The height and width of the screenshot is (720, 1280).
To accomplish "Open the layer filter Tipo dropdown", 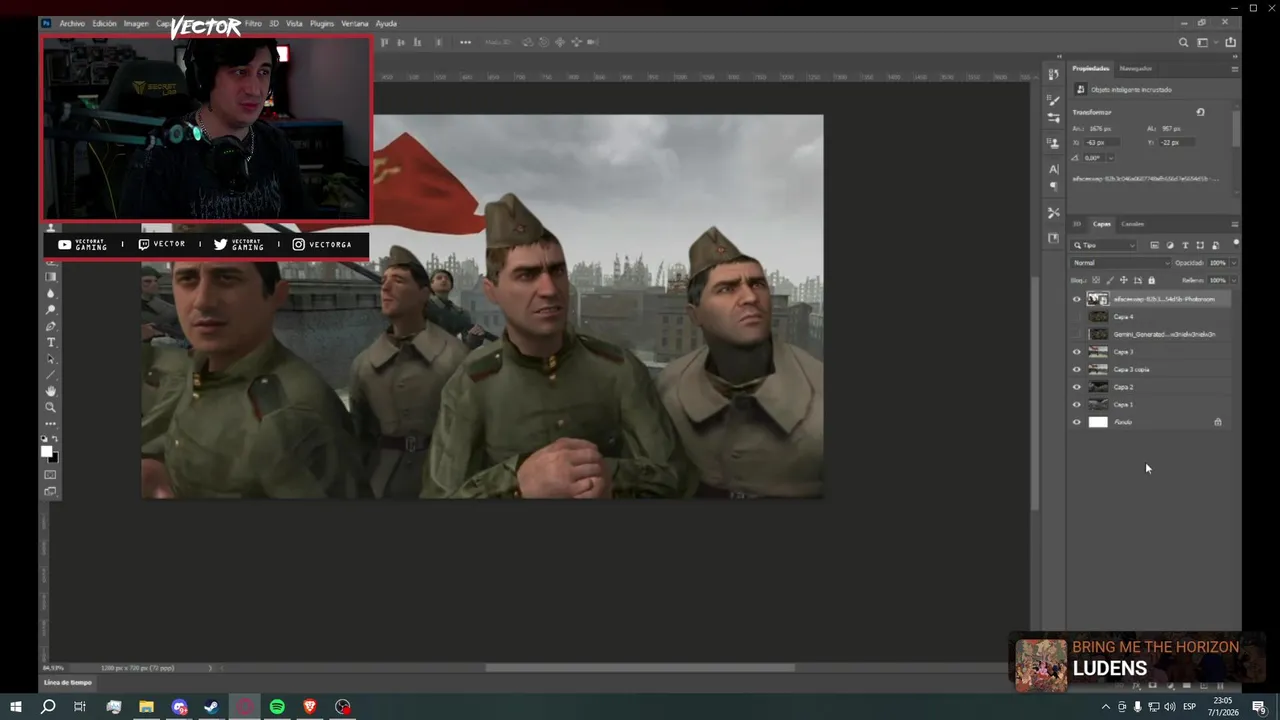I will pos(1105,245).
